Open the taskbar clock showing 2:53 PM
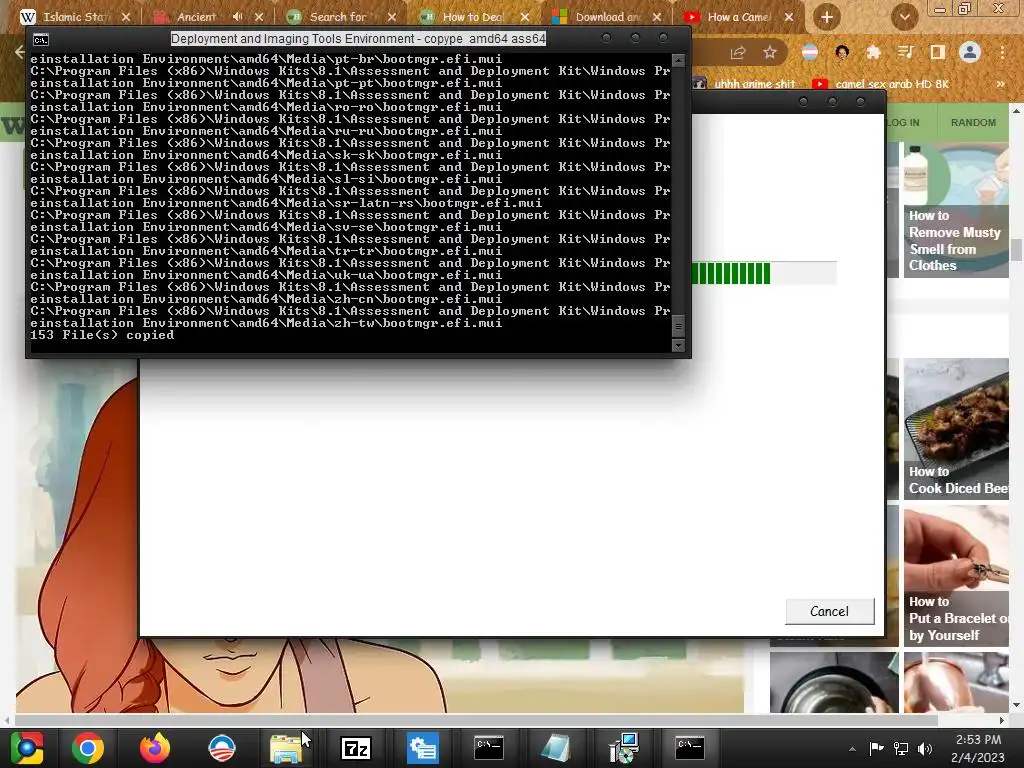The image size is (1024, 768). click(x=978, y=748)
